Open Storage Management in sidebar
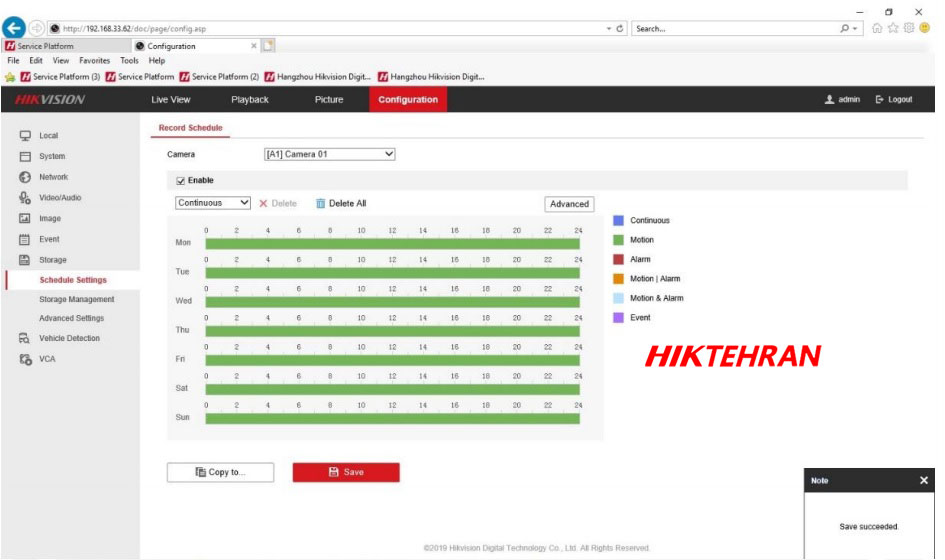This screenshot has height=560, width=945. [77, 300]
